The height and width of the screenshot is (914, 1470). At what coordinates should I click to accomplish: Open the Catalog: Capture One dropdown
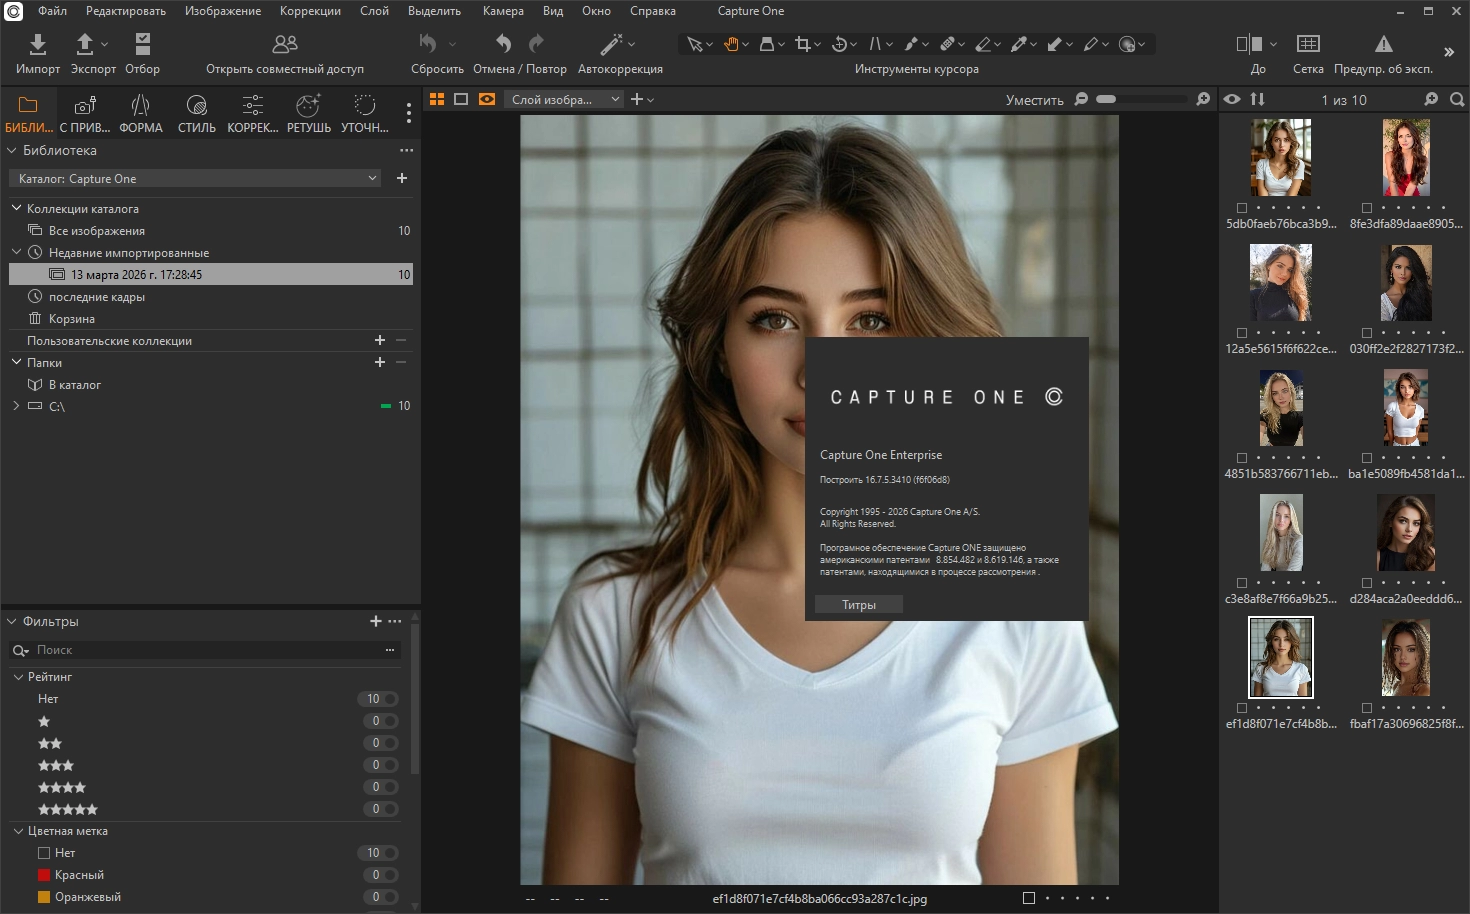point(197,179)
